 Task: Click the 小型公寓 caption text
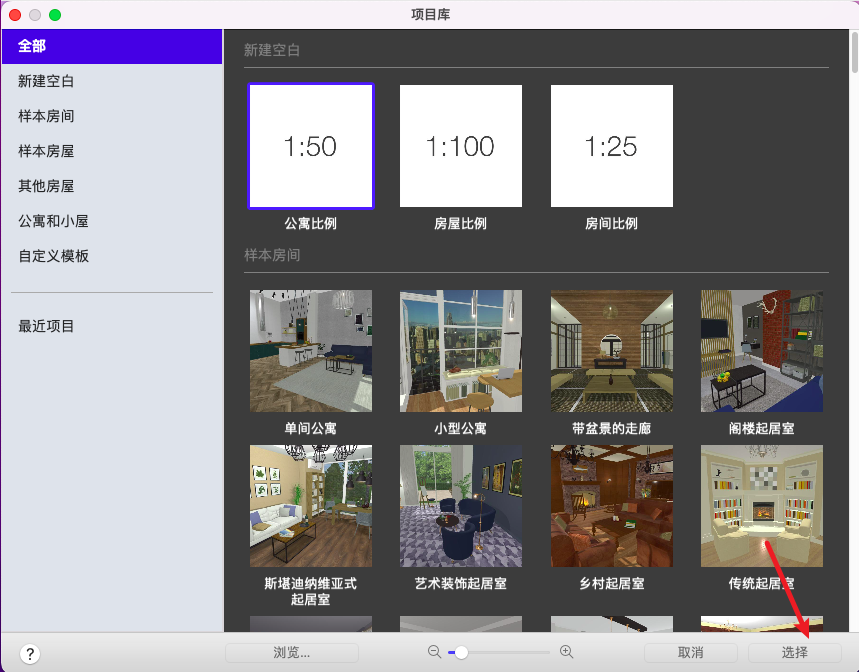click(461, 428)
